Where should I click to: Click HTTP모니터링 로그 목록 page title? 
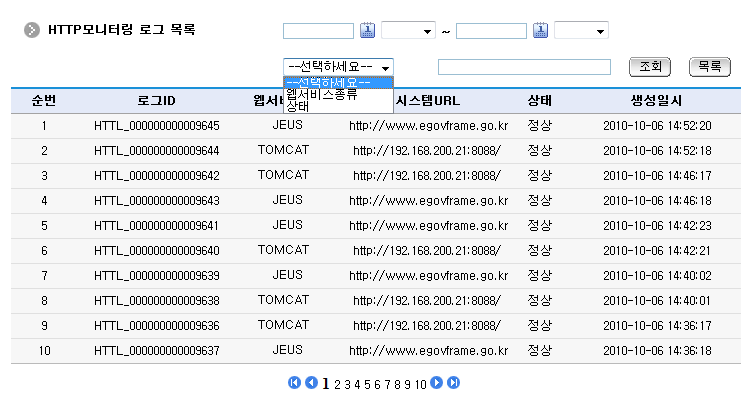122,30
